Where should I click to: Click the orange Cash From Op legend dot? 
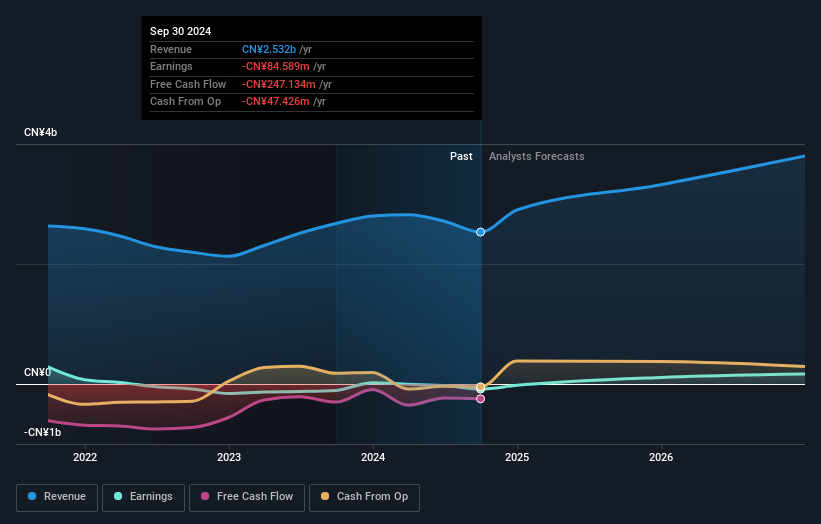(x=325, y=496)
